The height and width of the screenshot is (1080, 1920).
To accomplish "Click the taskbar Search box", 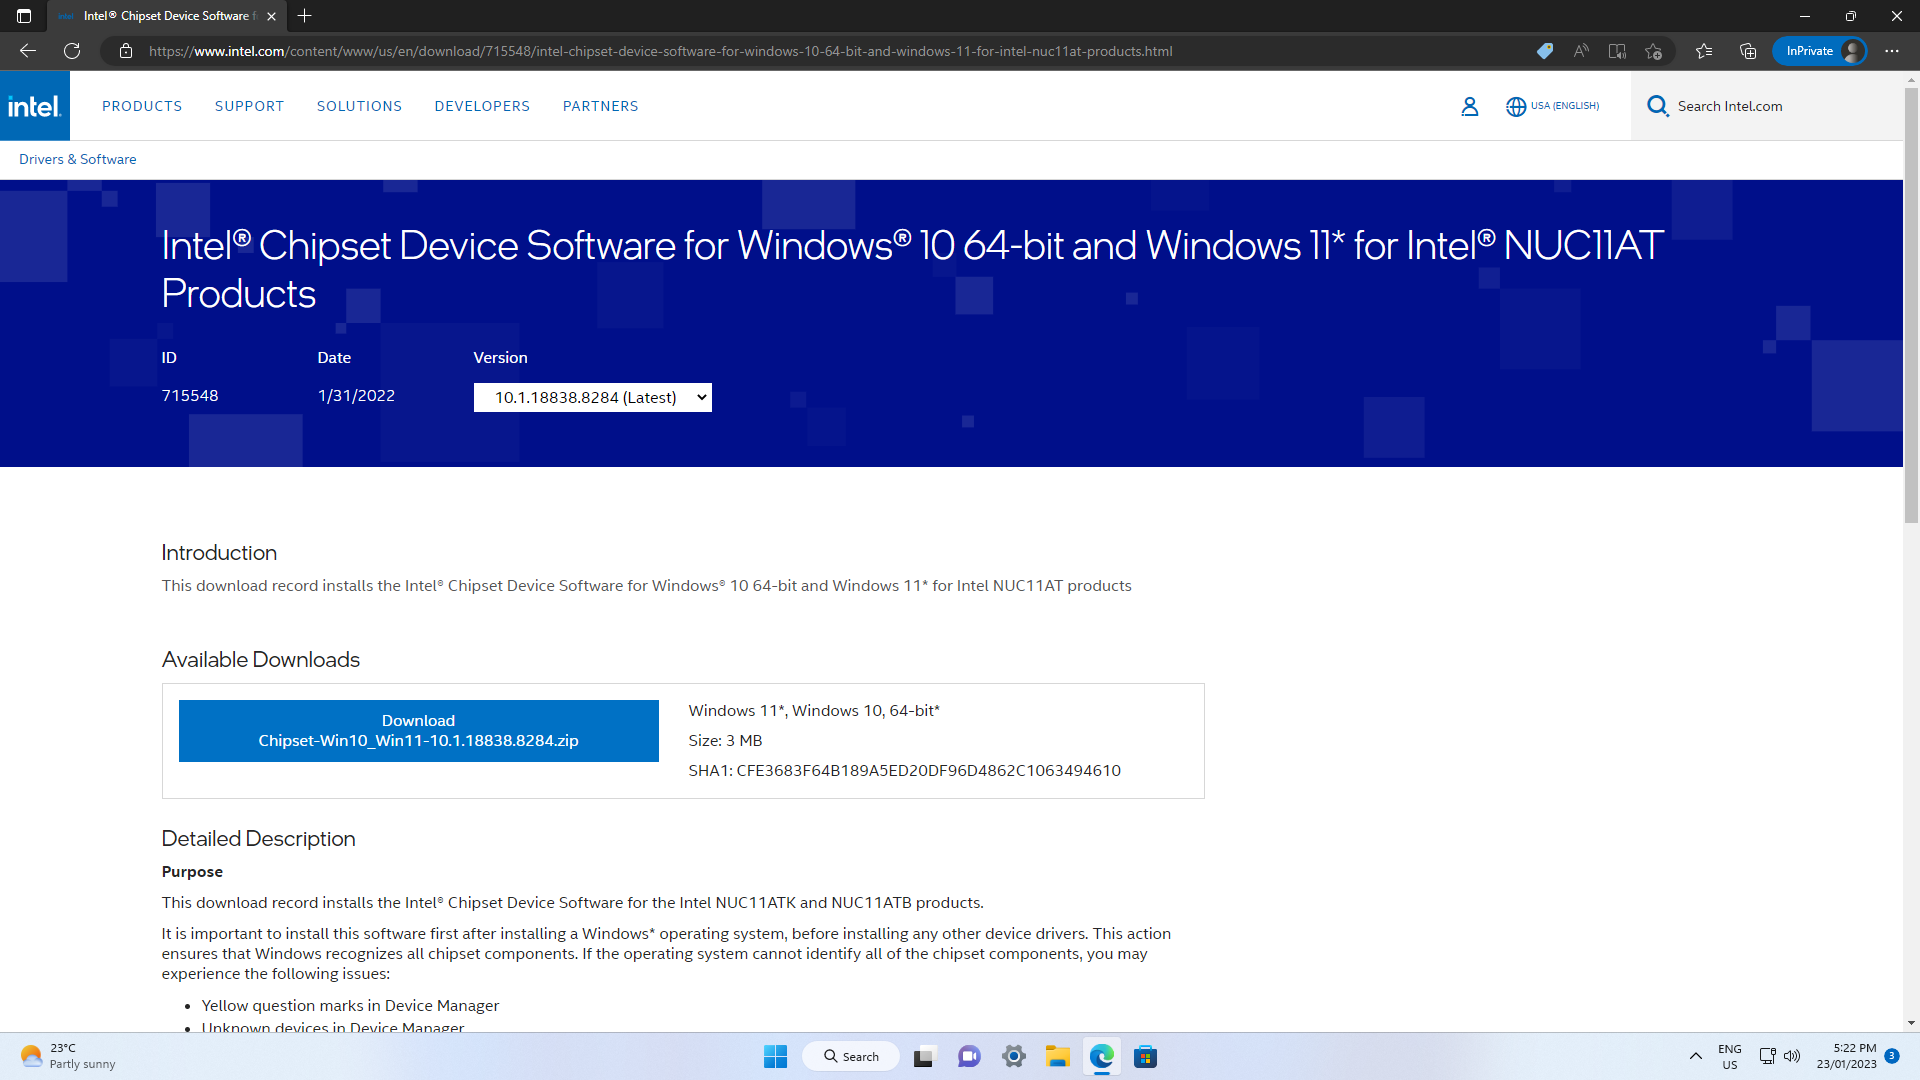I will click(851, 1056).
